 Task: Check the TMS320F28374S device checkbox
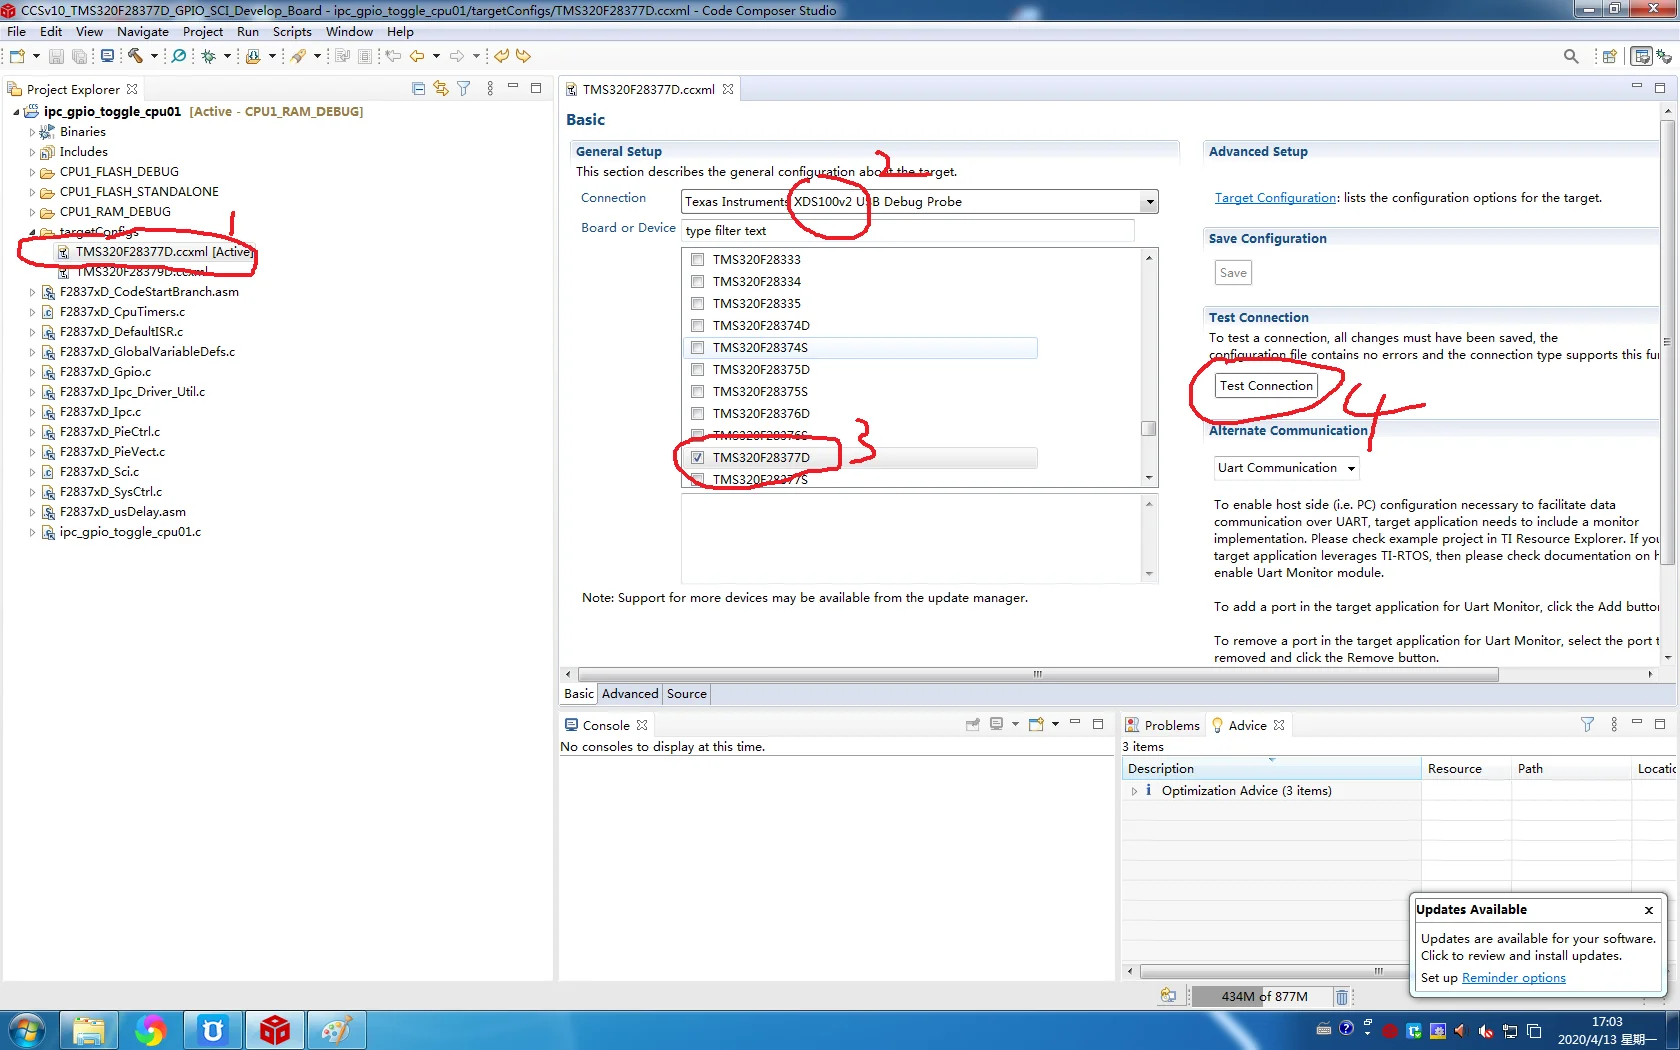698,348
